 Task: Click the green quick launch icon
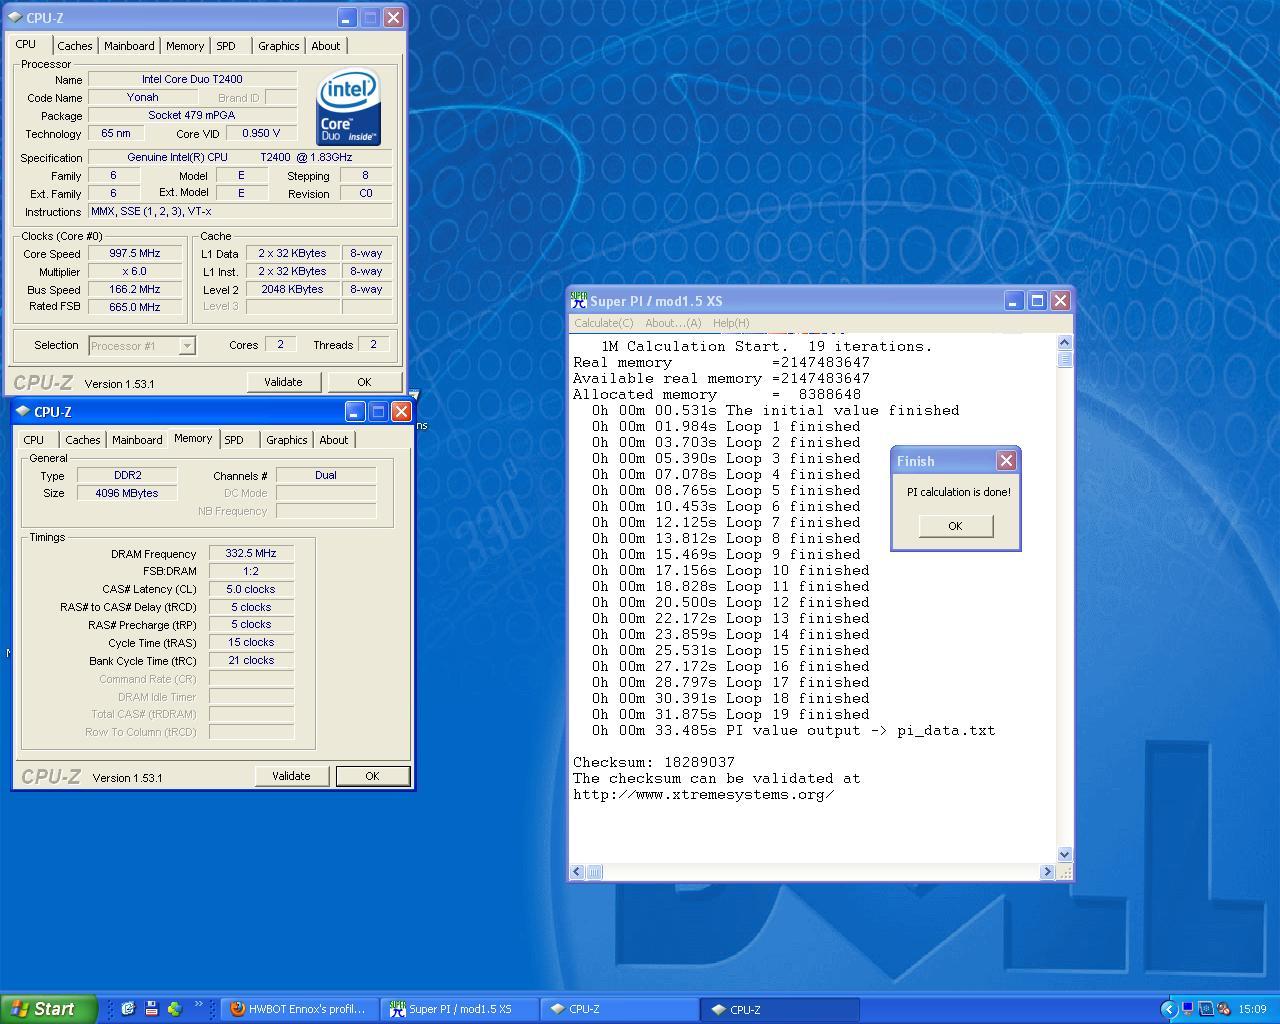[x=174, y=1009]
